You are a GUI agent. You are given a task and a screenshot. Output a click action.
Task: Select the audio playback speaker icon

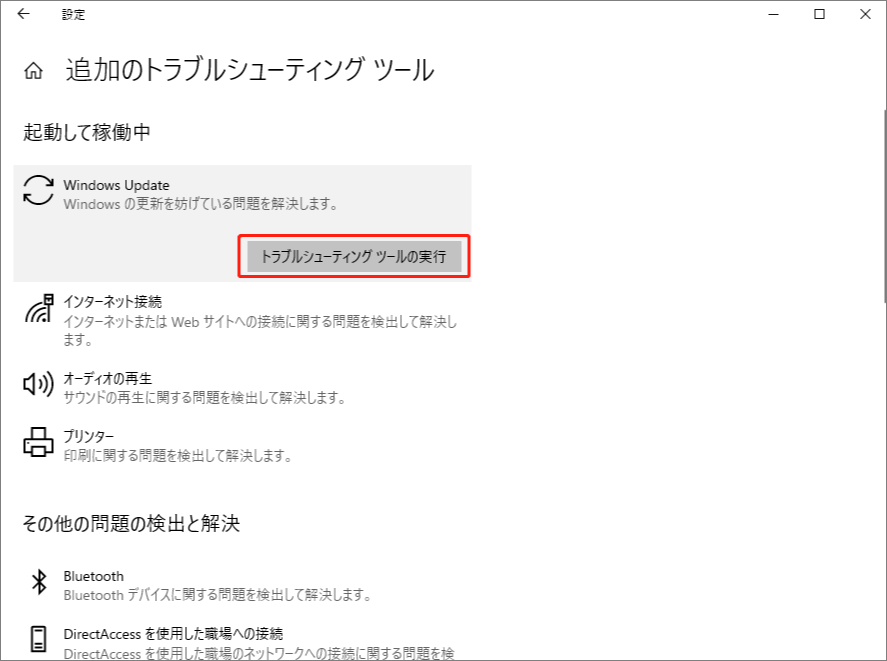pos(38,384)
